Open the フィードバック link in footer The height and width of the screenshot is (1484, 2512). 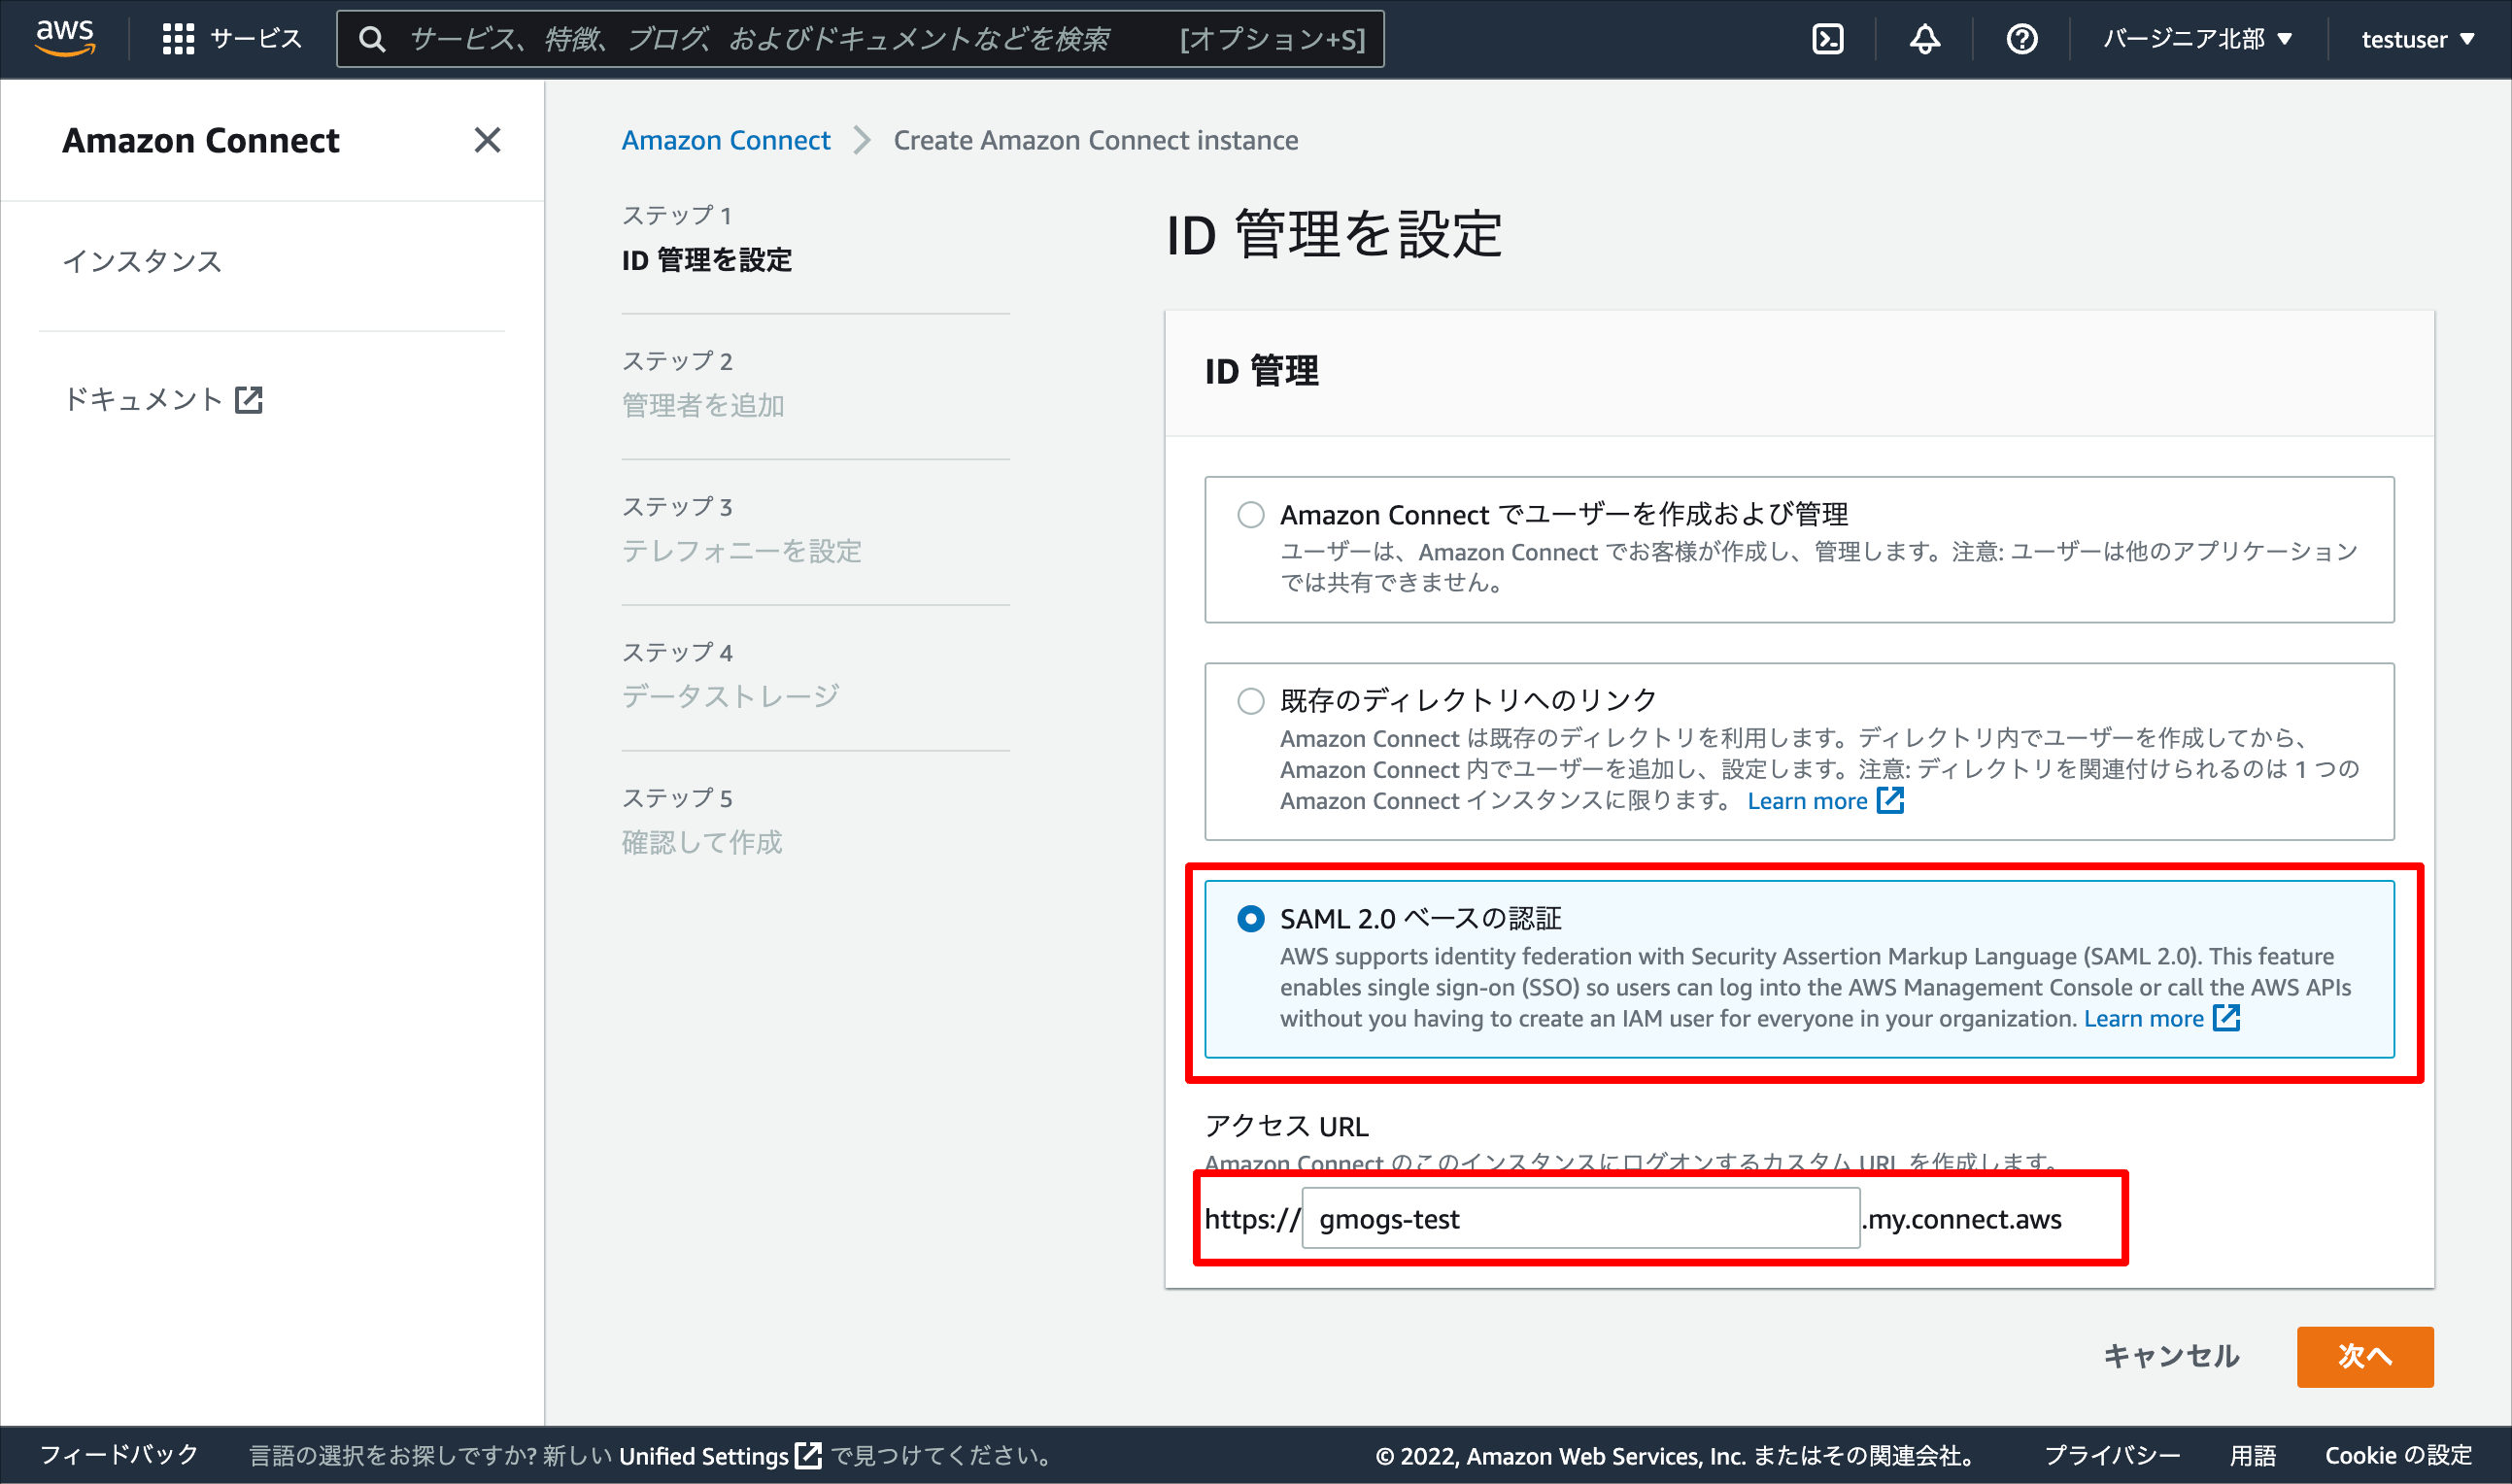click(119, 1455)
